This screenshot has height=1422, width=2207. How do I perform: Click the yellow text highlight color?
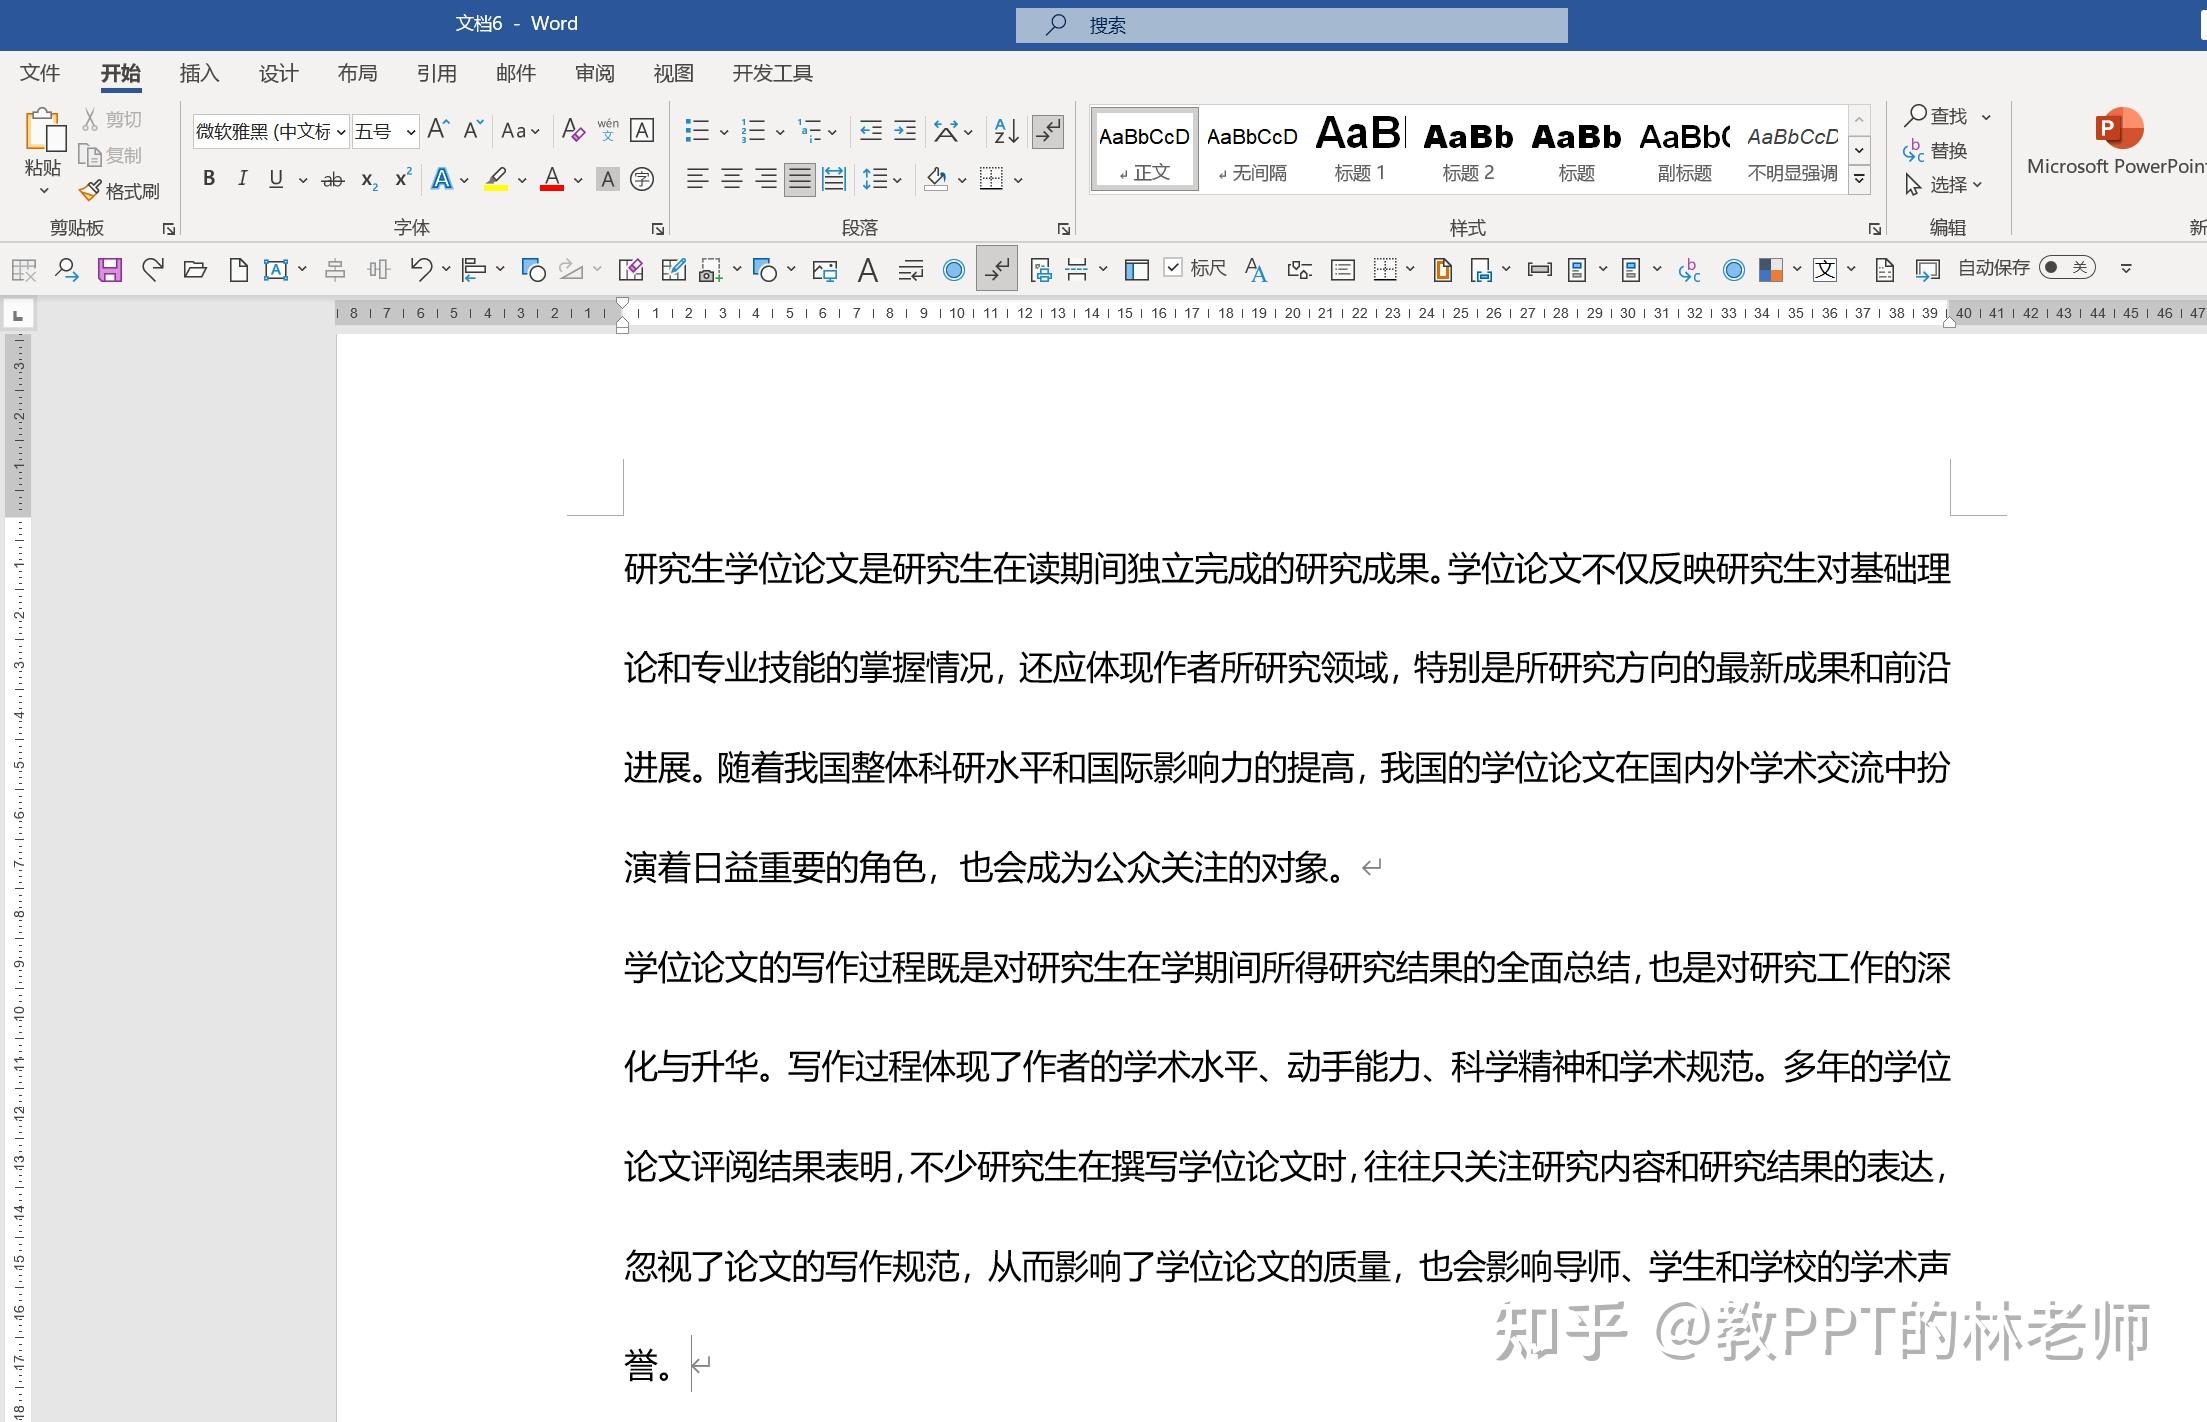tap(496, 179)
